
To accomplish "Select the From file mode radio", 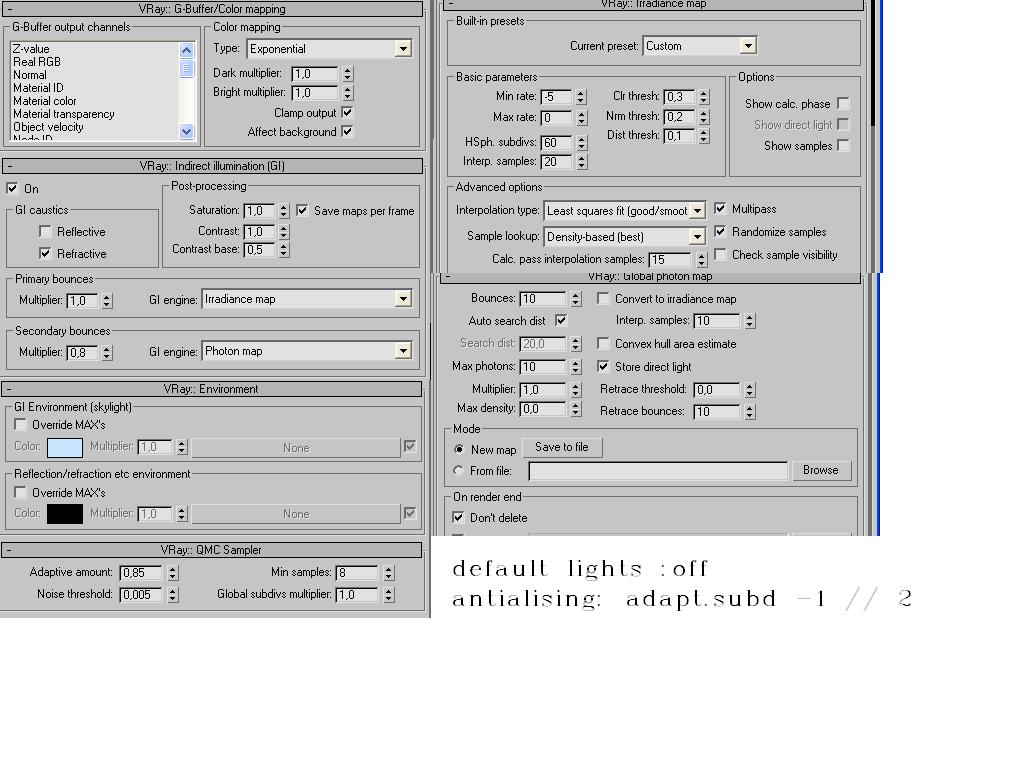I will pyautogui.click(x=459, y=470).
